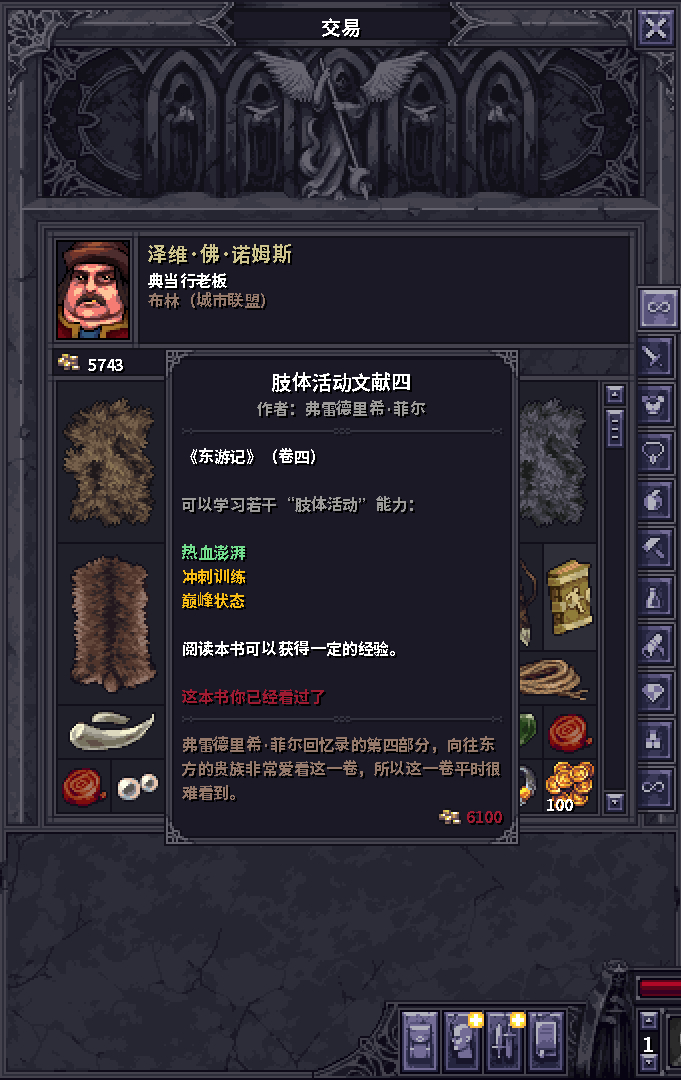Viewport: 681px width, 1080px height.
Task: Open the skills panel crossed swords button
Action: [x=504, y=1041]
